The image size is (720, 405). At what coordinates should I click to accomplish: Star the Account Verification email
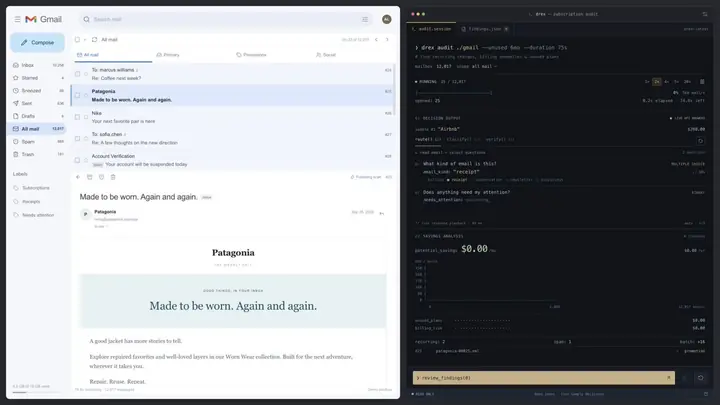coord(86,160)
